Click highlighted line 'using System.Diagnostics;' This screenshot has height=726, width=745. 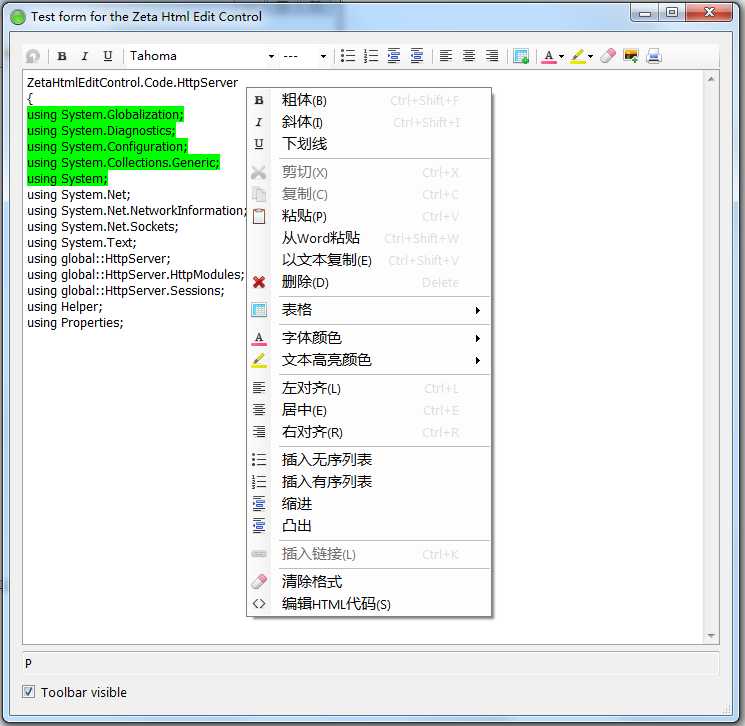(x=101, y=131)
